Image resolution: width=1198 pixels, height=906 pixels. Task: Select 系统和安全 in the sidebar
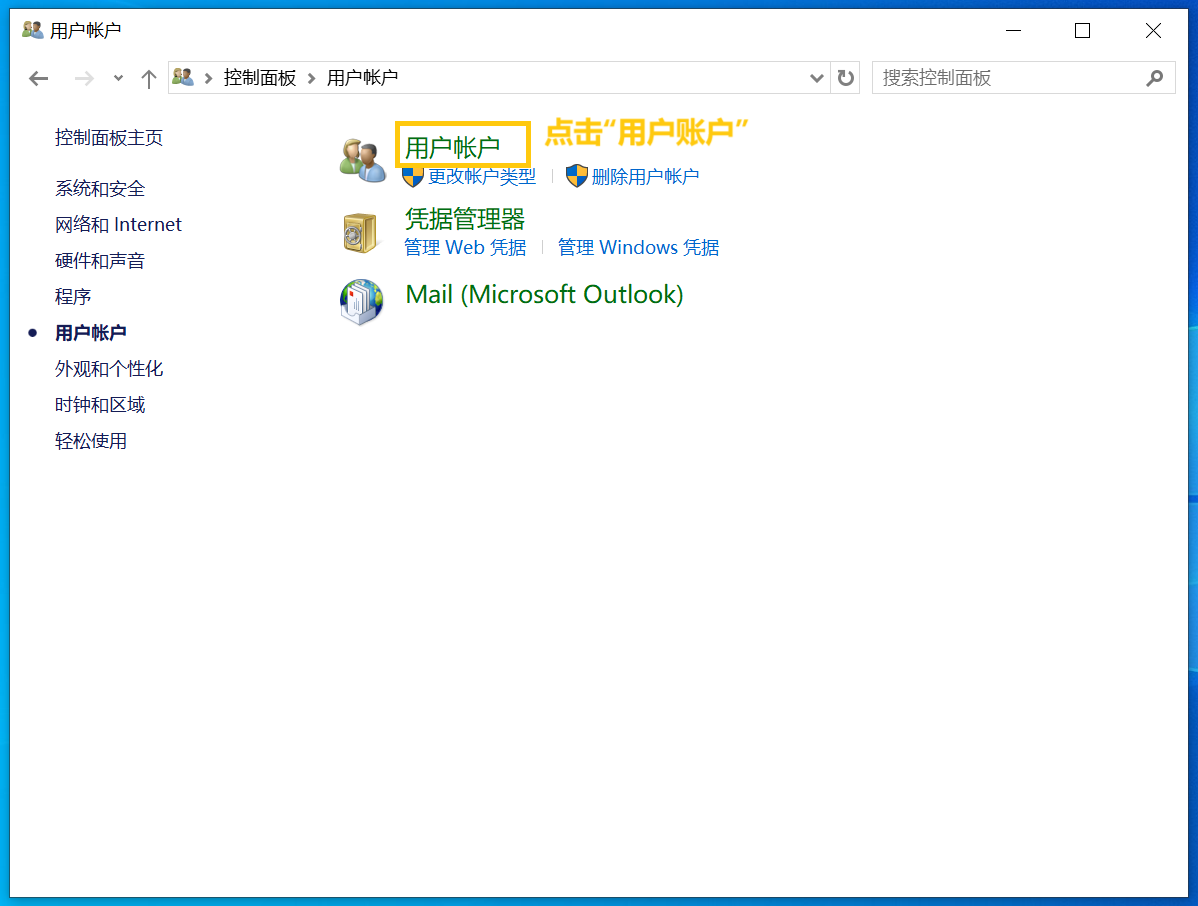click(x=100, y=189)
